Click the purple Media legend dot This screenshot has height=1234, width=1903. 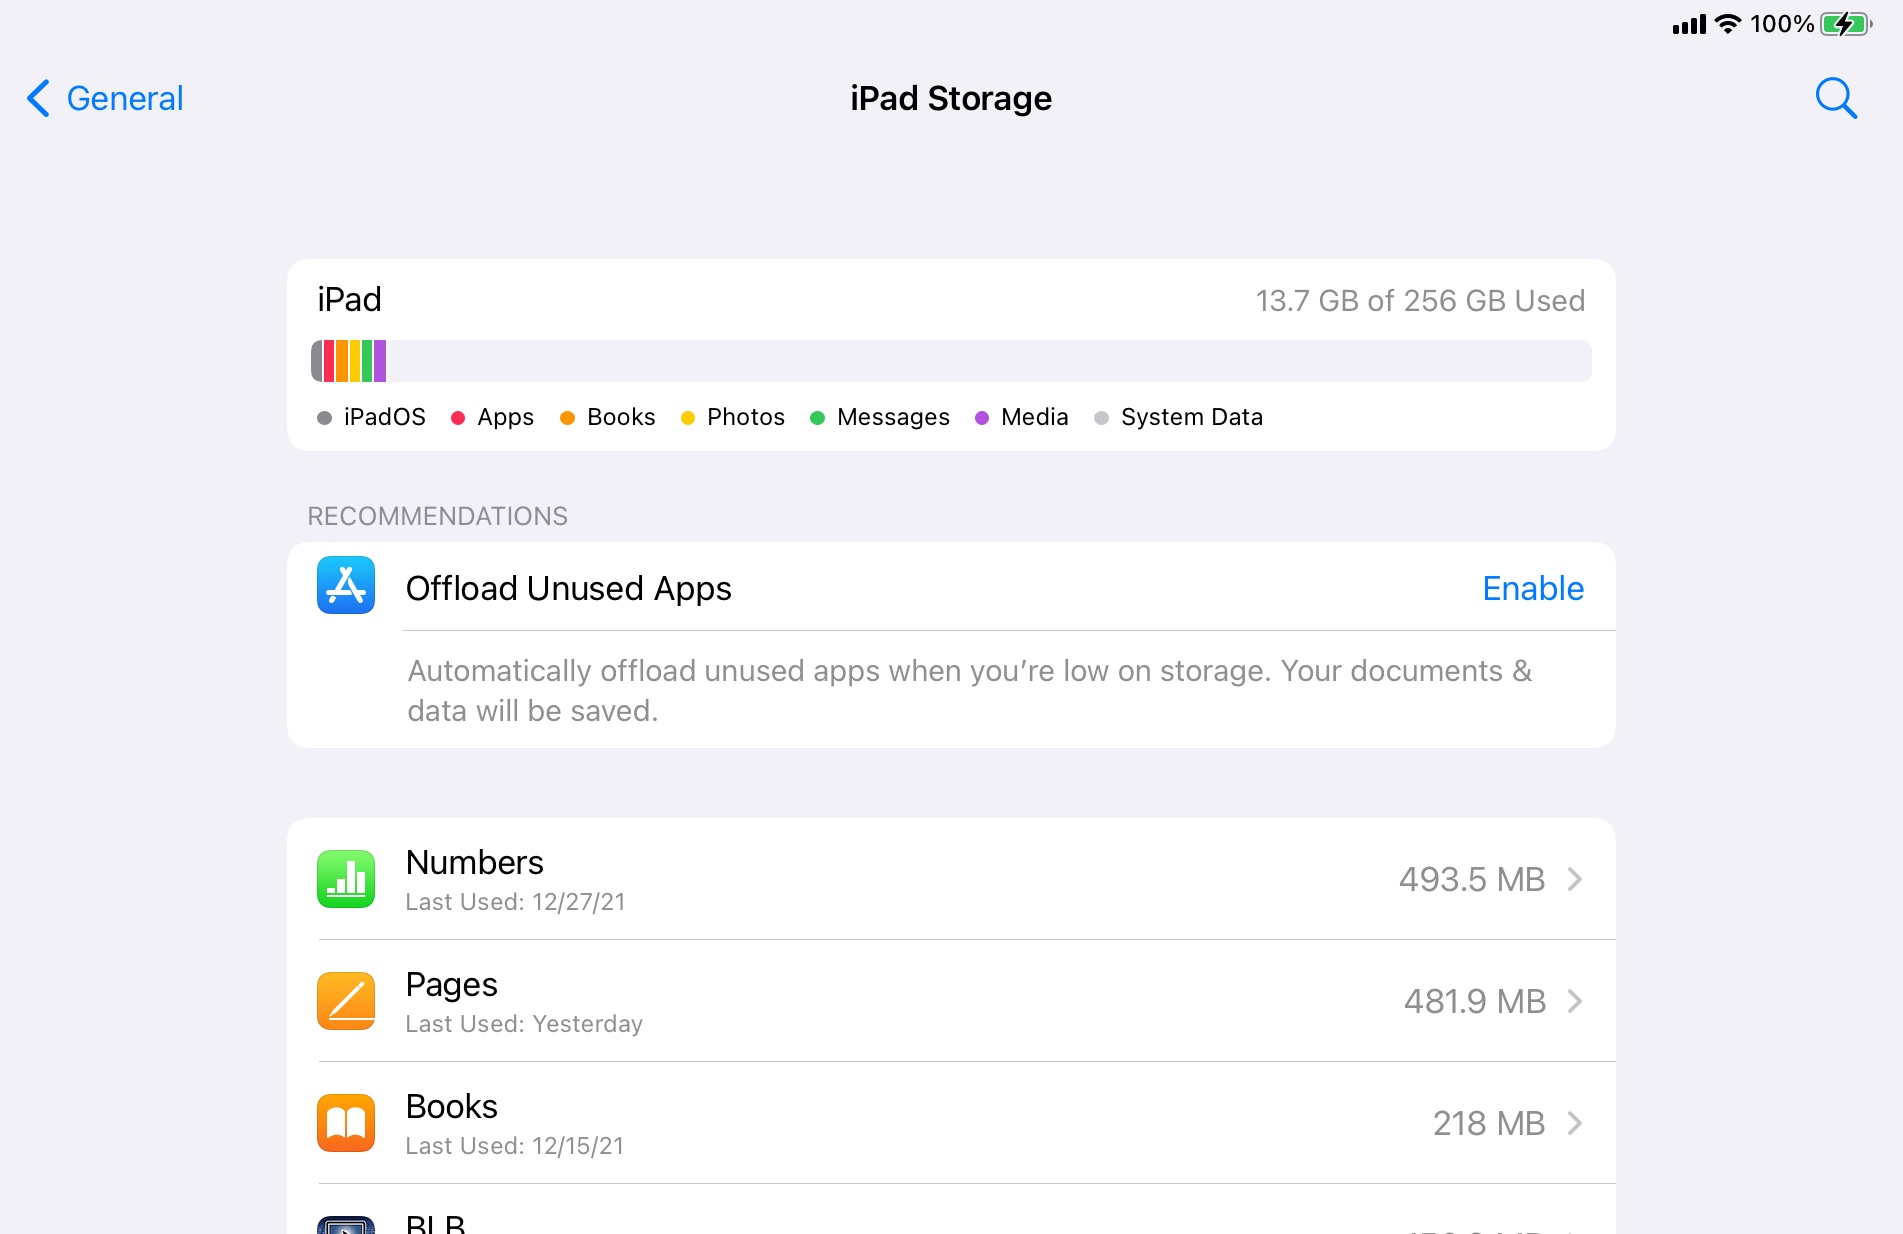(x=982, y=418)
